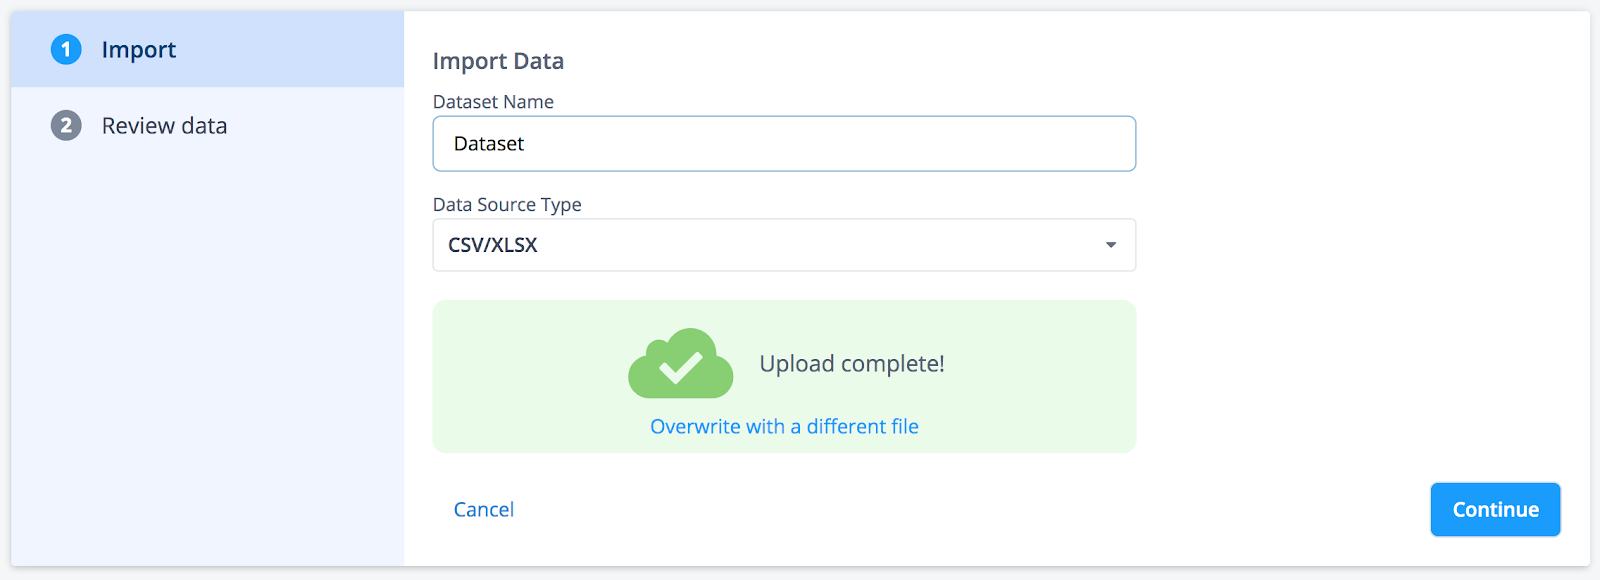Screen dimensions: 1600x580
Task: Click the light green upload drop area
Action: [784, 376]
